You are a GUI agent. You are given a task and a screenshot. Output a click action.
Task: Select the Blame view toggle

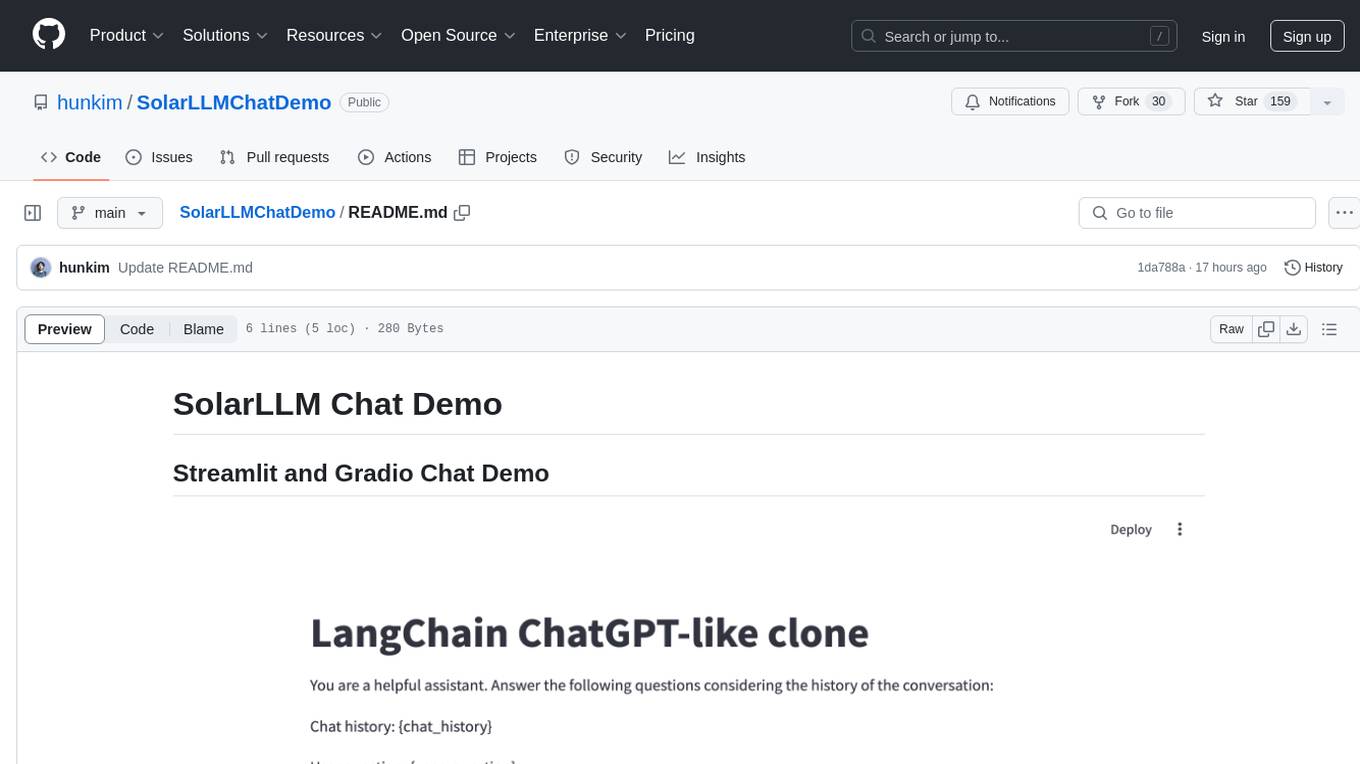pos(203,329)
